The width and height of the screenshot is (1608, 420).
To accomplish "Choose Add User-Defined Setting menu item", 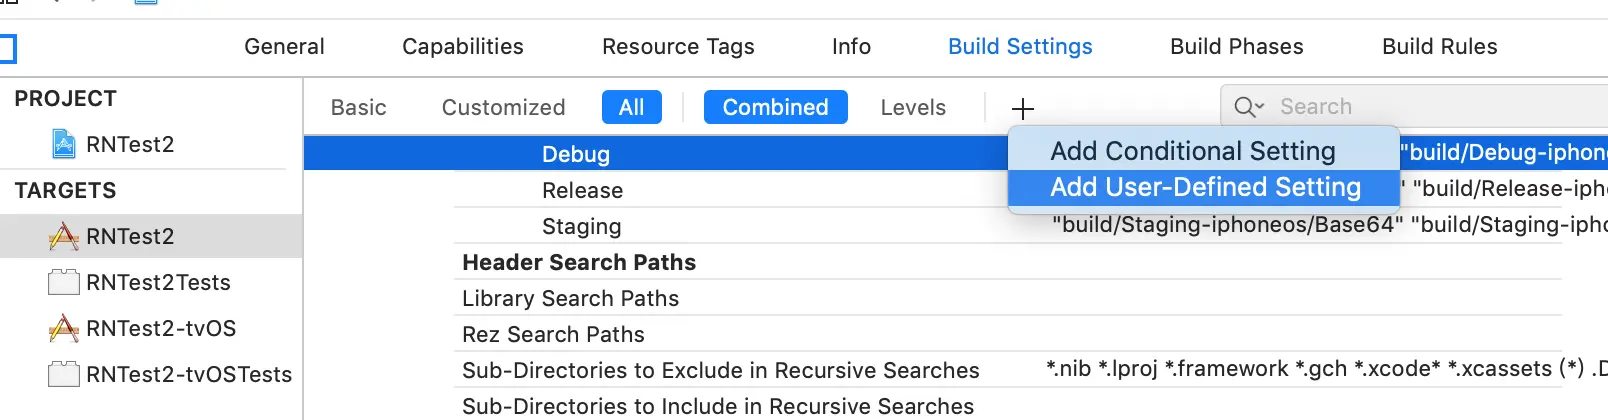I will (x=1204, y=187).
